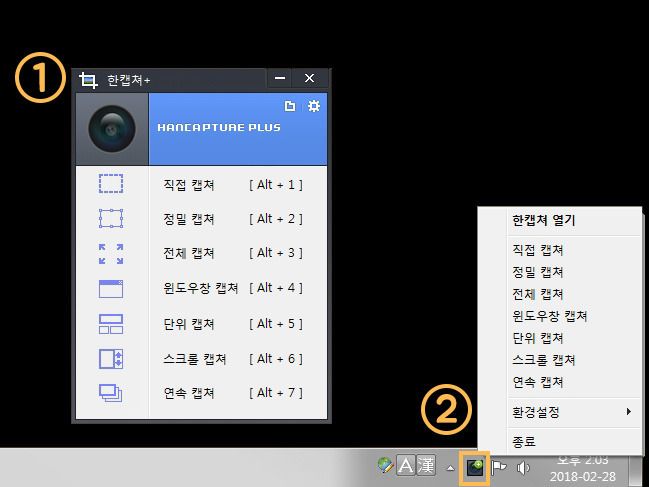Open settings gear in HanCapture header
The image size is (649, 487).
pos(314,106)
